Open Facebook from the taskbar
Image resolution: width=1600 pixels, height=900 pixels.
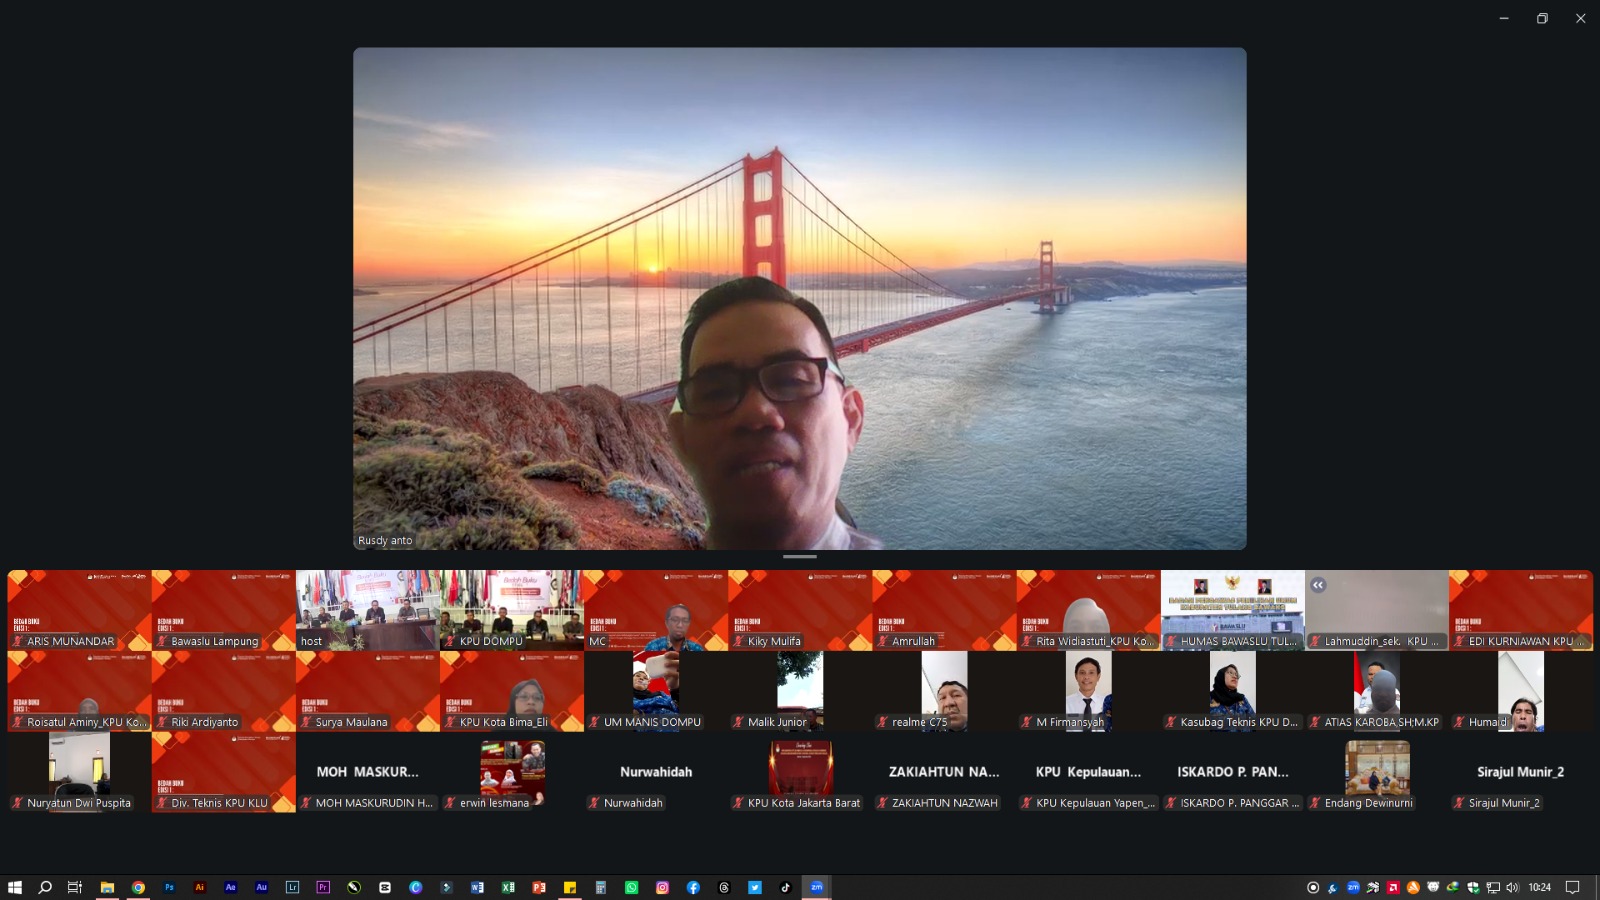coord(693,887)
